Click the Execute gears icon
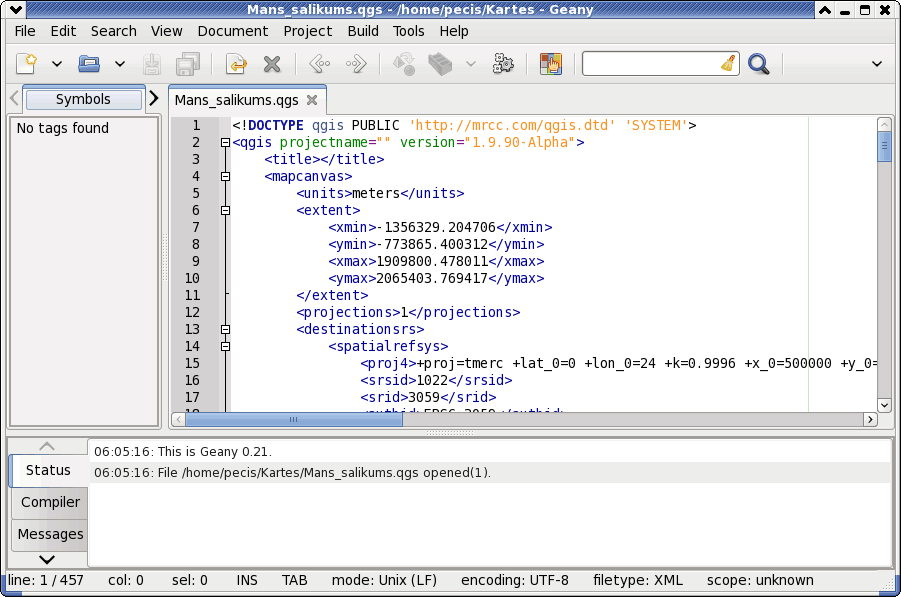901x597 pixels. click(503, 64)
